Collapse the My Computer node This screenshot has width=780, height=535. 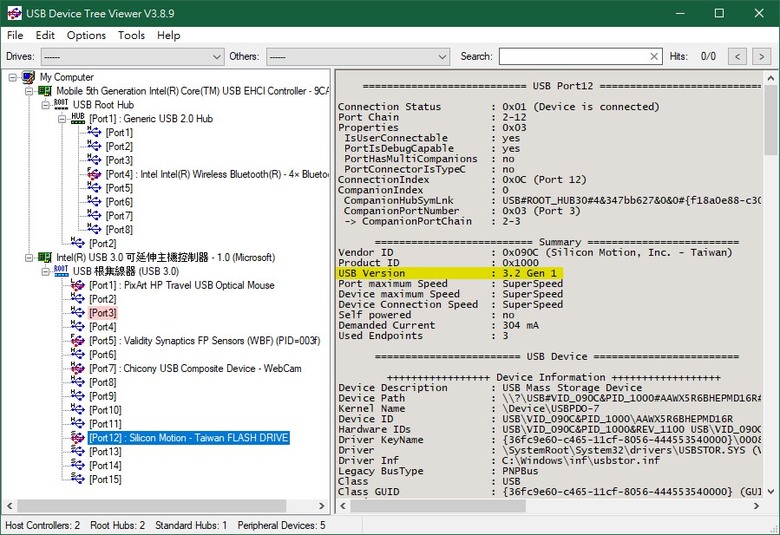tap(12, 77)
